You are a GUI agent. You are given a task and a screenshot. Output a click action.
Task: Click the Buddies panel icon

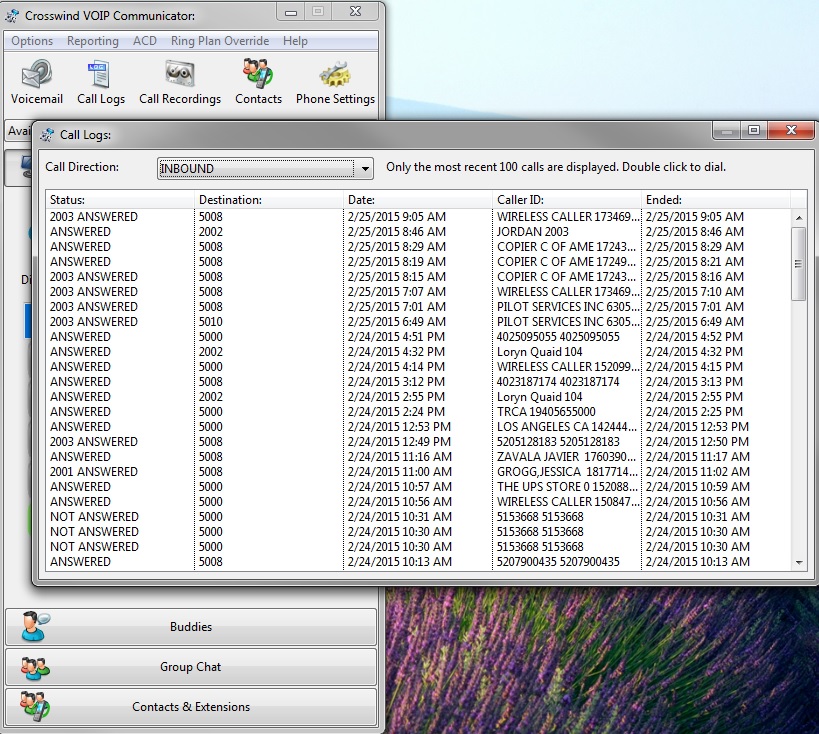click(x=36, y=627)
